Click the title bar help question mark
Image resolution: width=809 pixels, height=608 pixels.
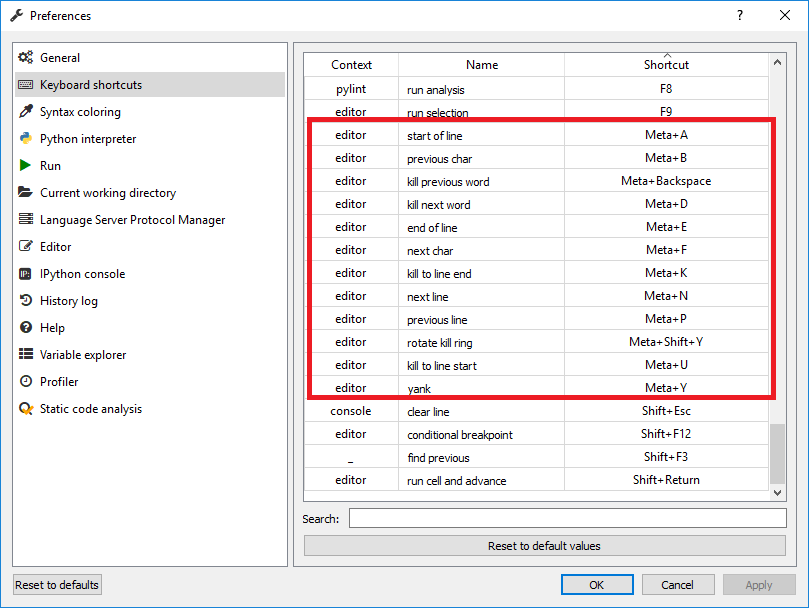click(x=740, y=15)
